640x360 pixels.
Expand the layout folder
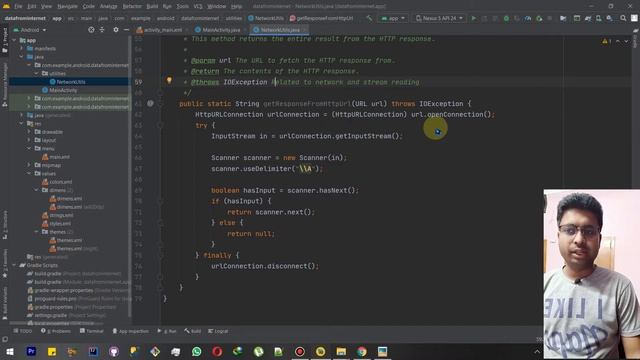(29, 140)
